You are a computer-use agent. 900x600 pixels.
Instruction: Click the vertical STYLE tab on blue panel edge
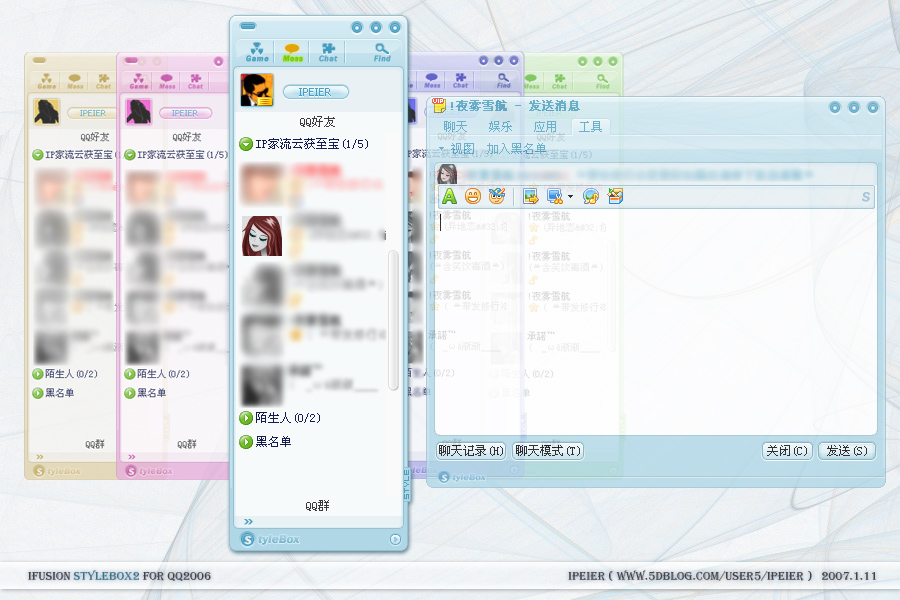406,484
